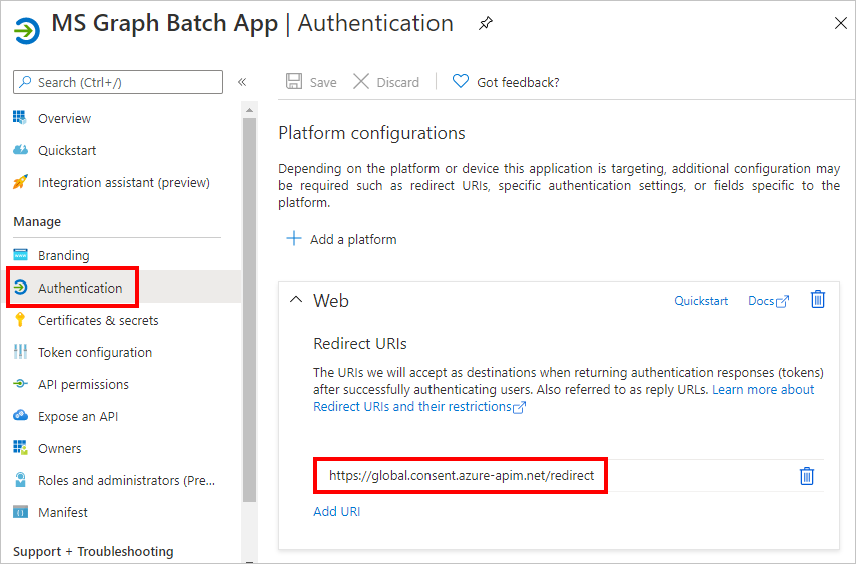The width and height of the screenshot is (856, 564).
Task: Click the API permissions icon
Action: (20, 384)
